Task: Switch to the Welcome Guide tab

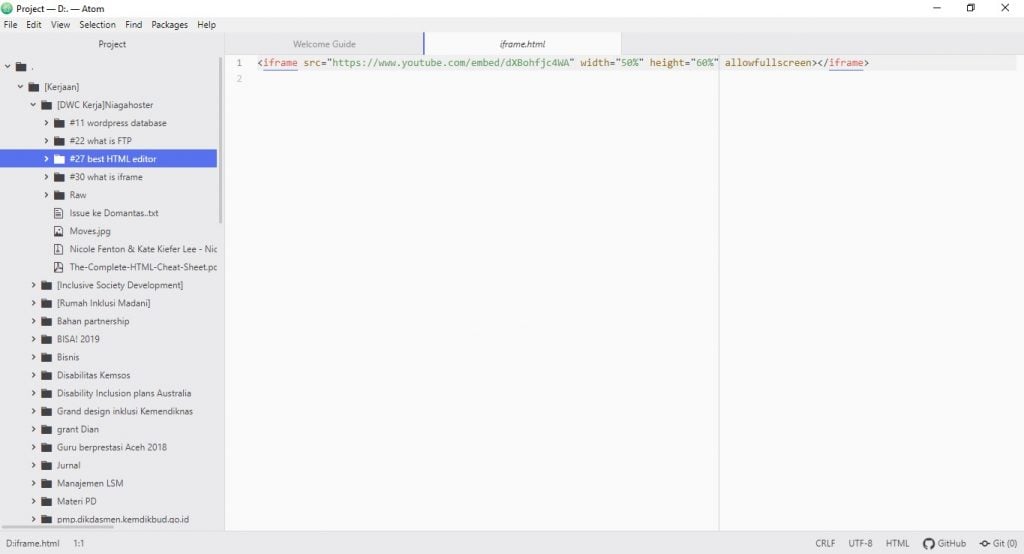Action: click(x=324, y=44)
